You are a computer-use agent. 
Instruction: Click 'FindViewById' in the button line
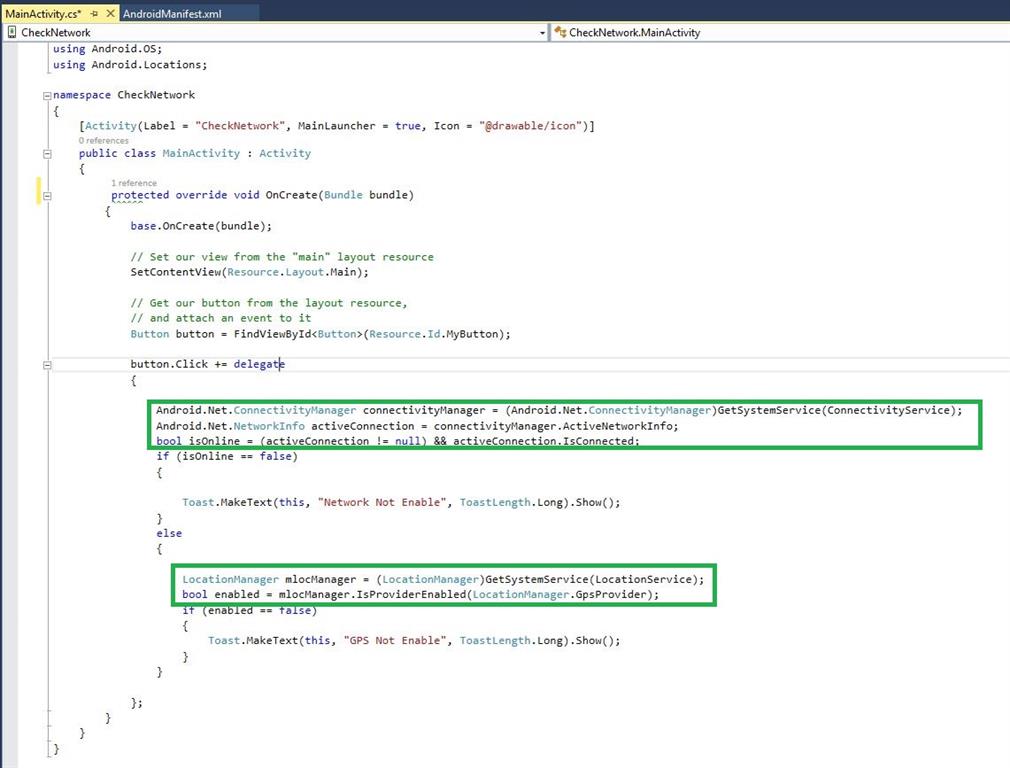[x=272, y=334]
